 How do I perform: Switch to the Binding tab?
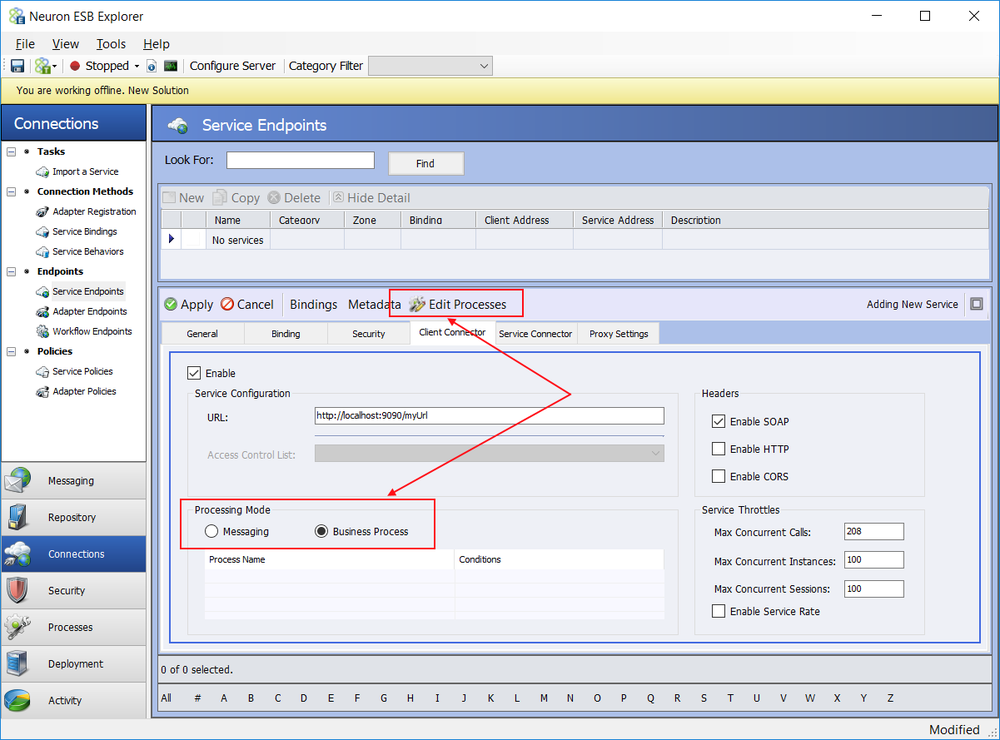tap(286, 334)
